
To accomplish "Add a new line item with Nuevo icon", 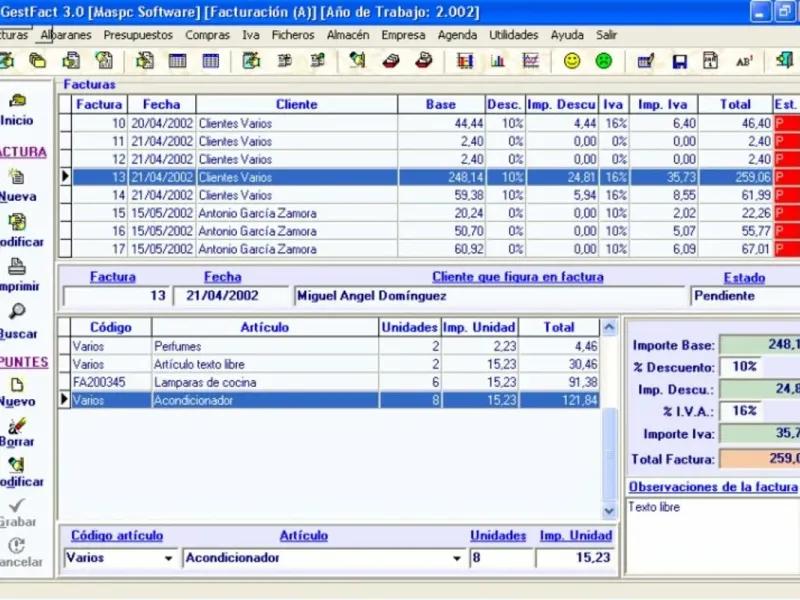I will point(17,383).
